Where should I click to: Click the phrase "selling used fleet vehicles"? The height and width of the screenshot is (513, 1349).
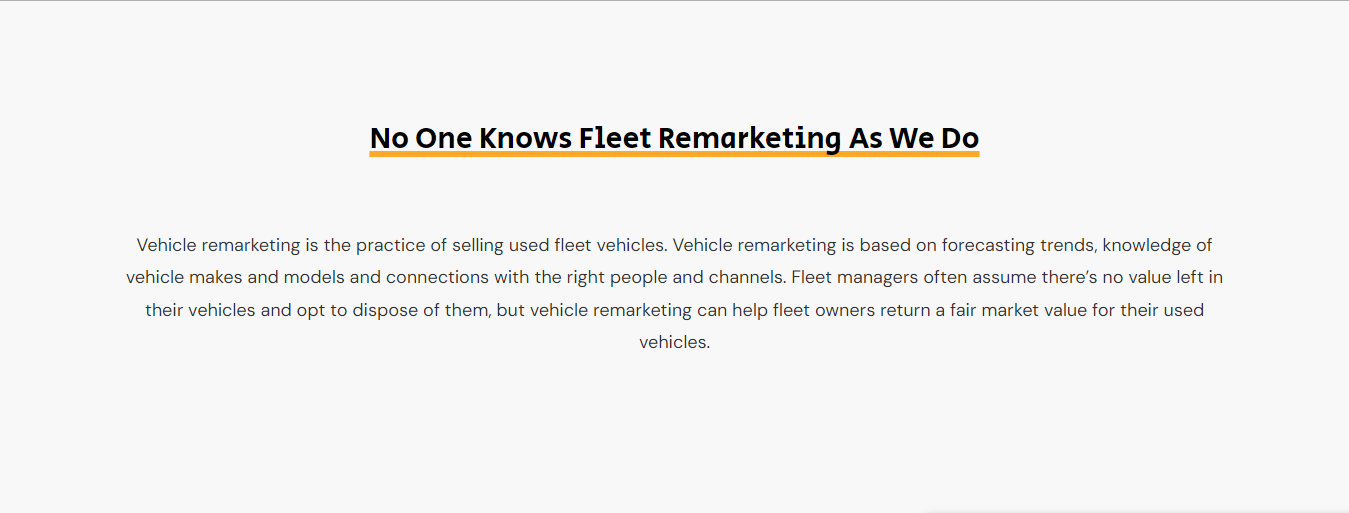(x=559, y=245)
